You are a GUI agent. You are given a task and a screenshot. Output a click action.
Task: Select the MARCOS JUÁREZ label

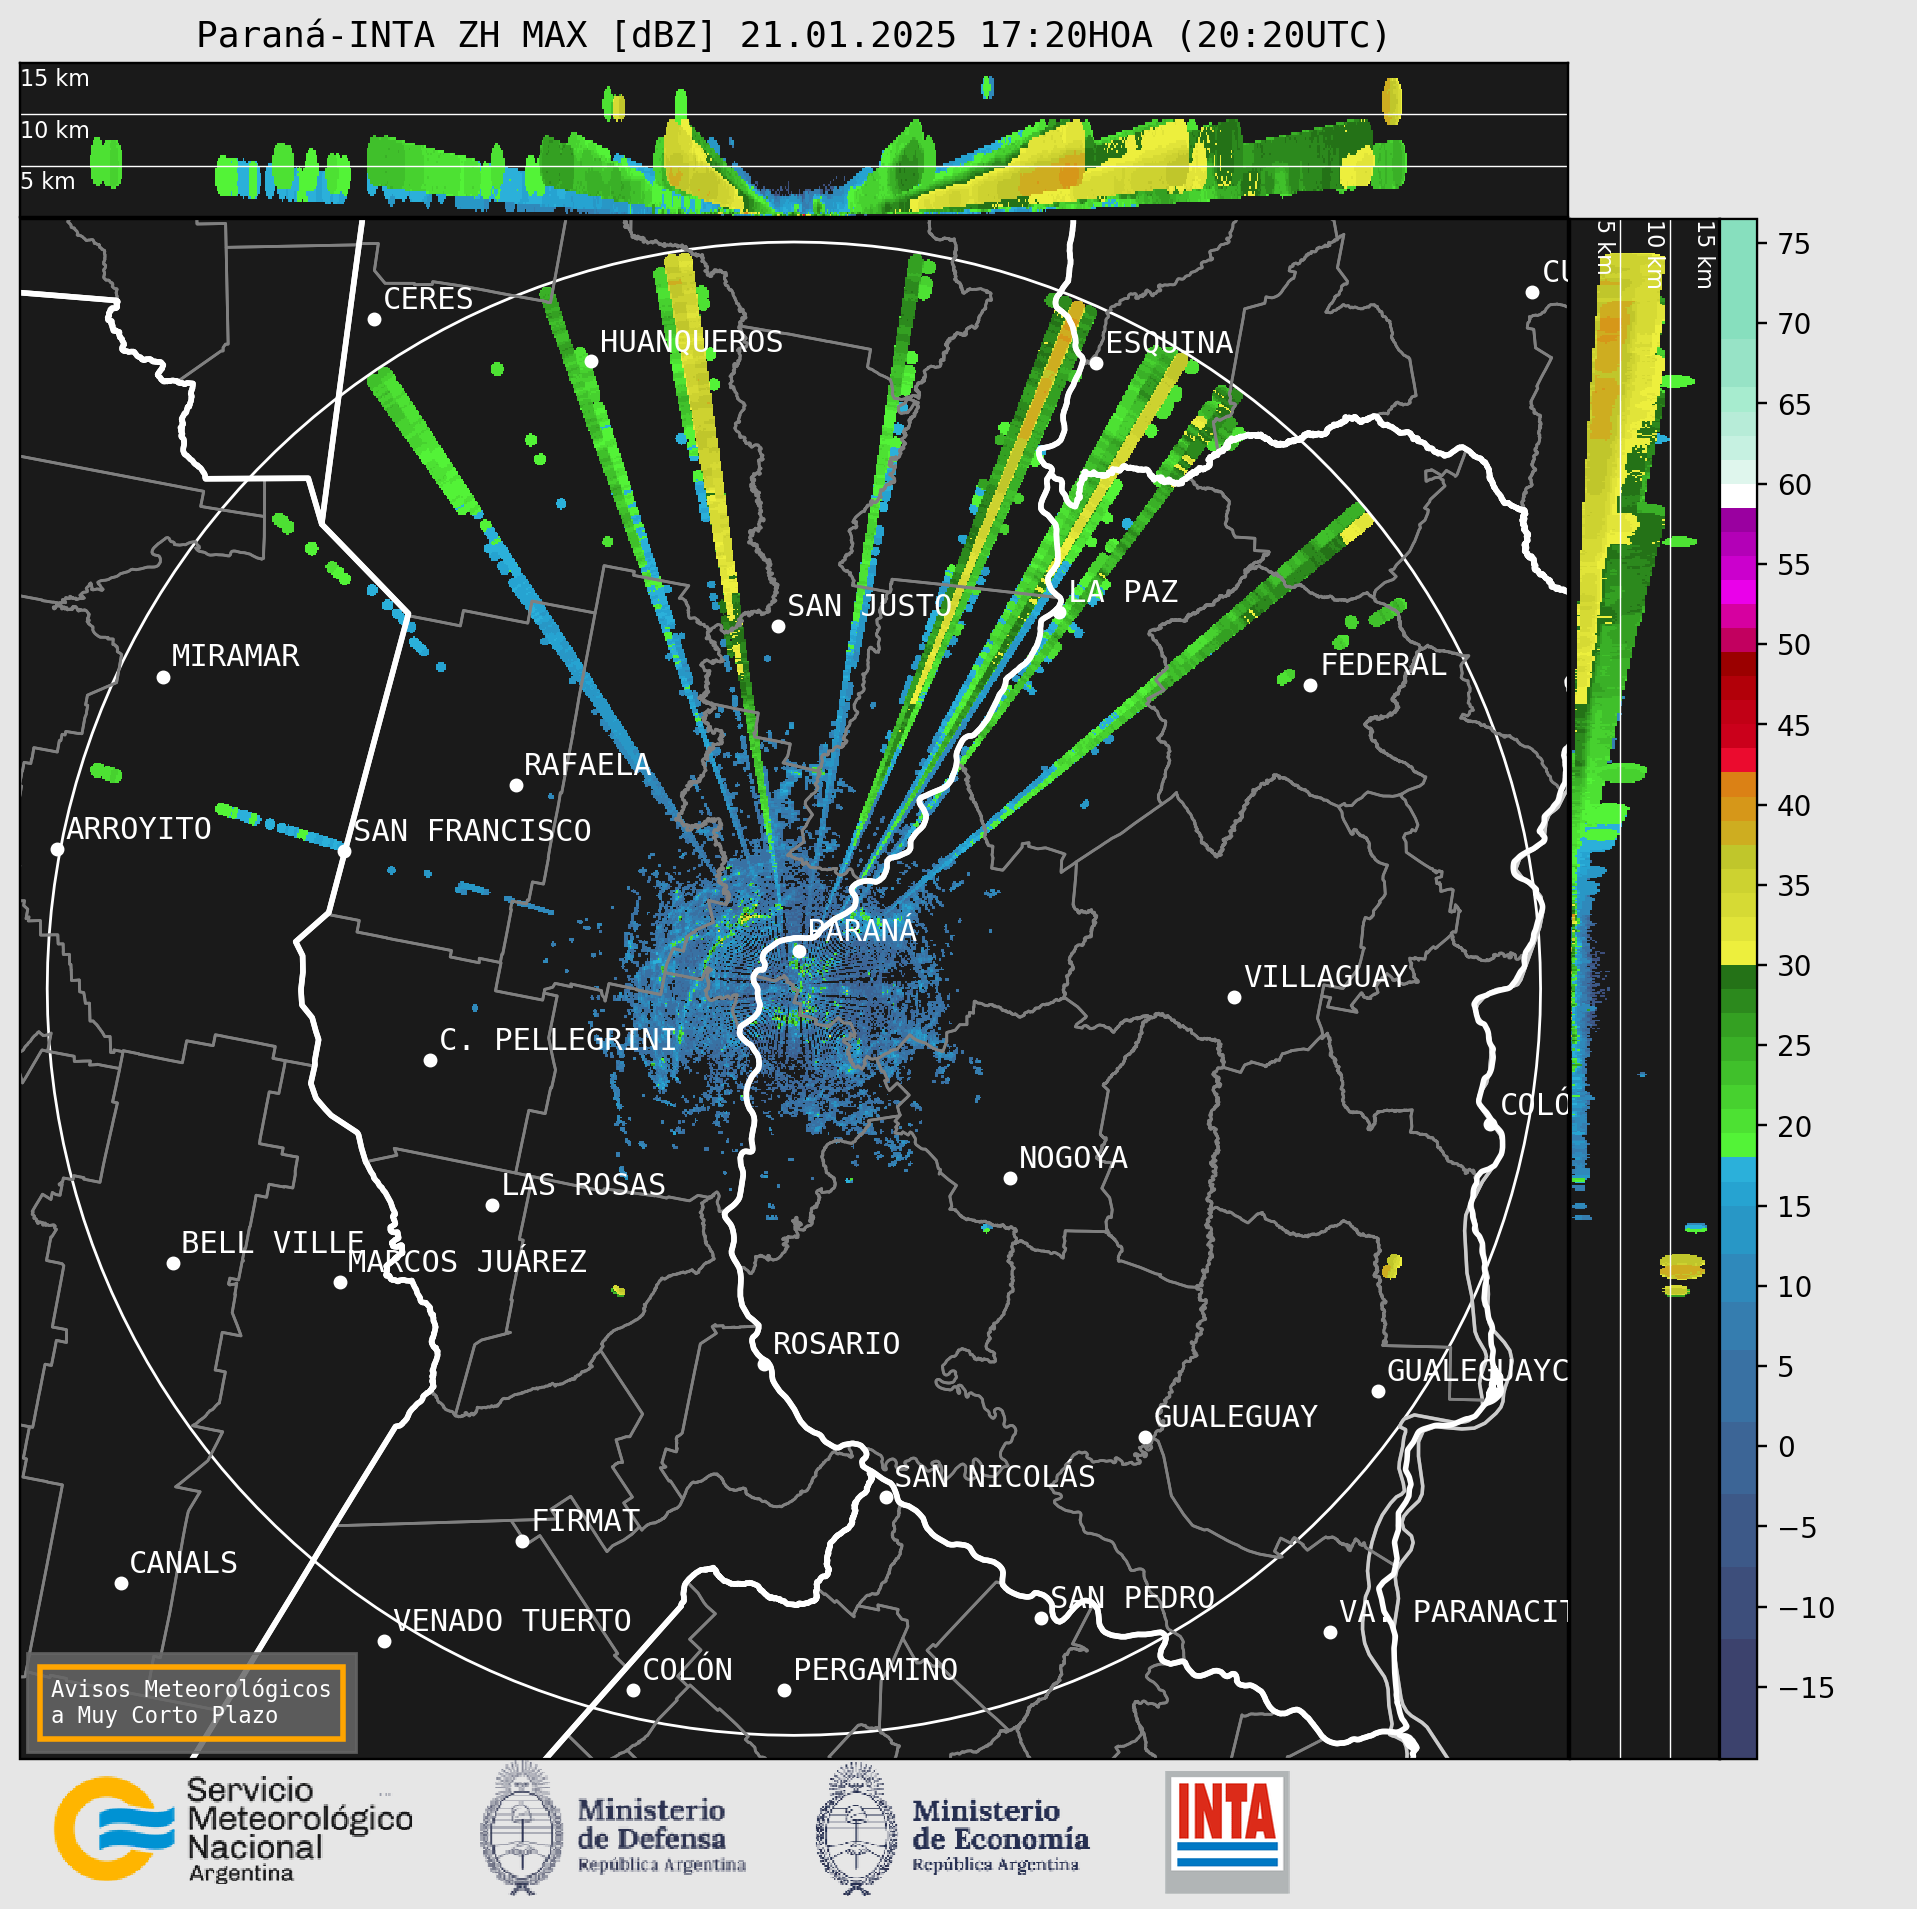[x=467, y=1261]
